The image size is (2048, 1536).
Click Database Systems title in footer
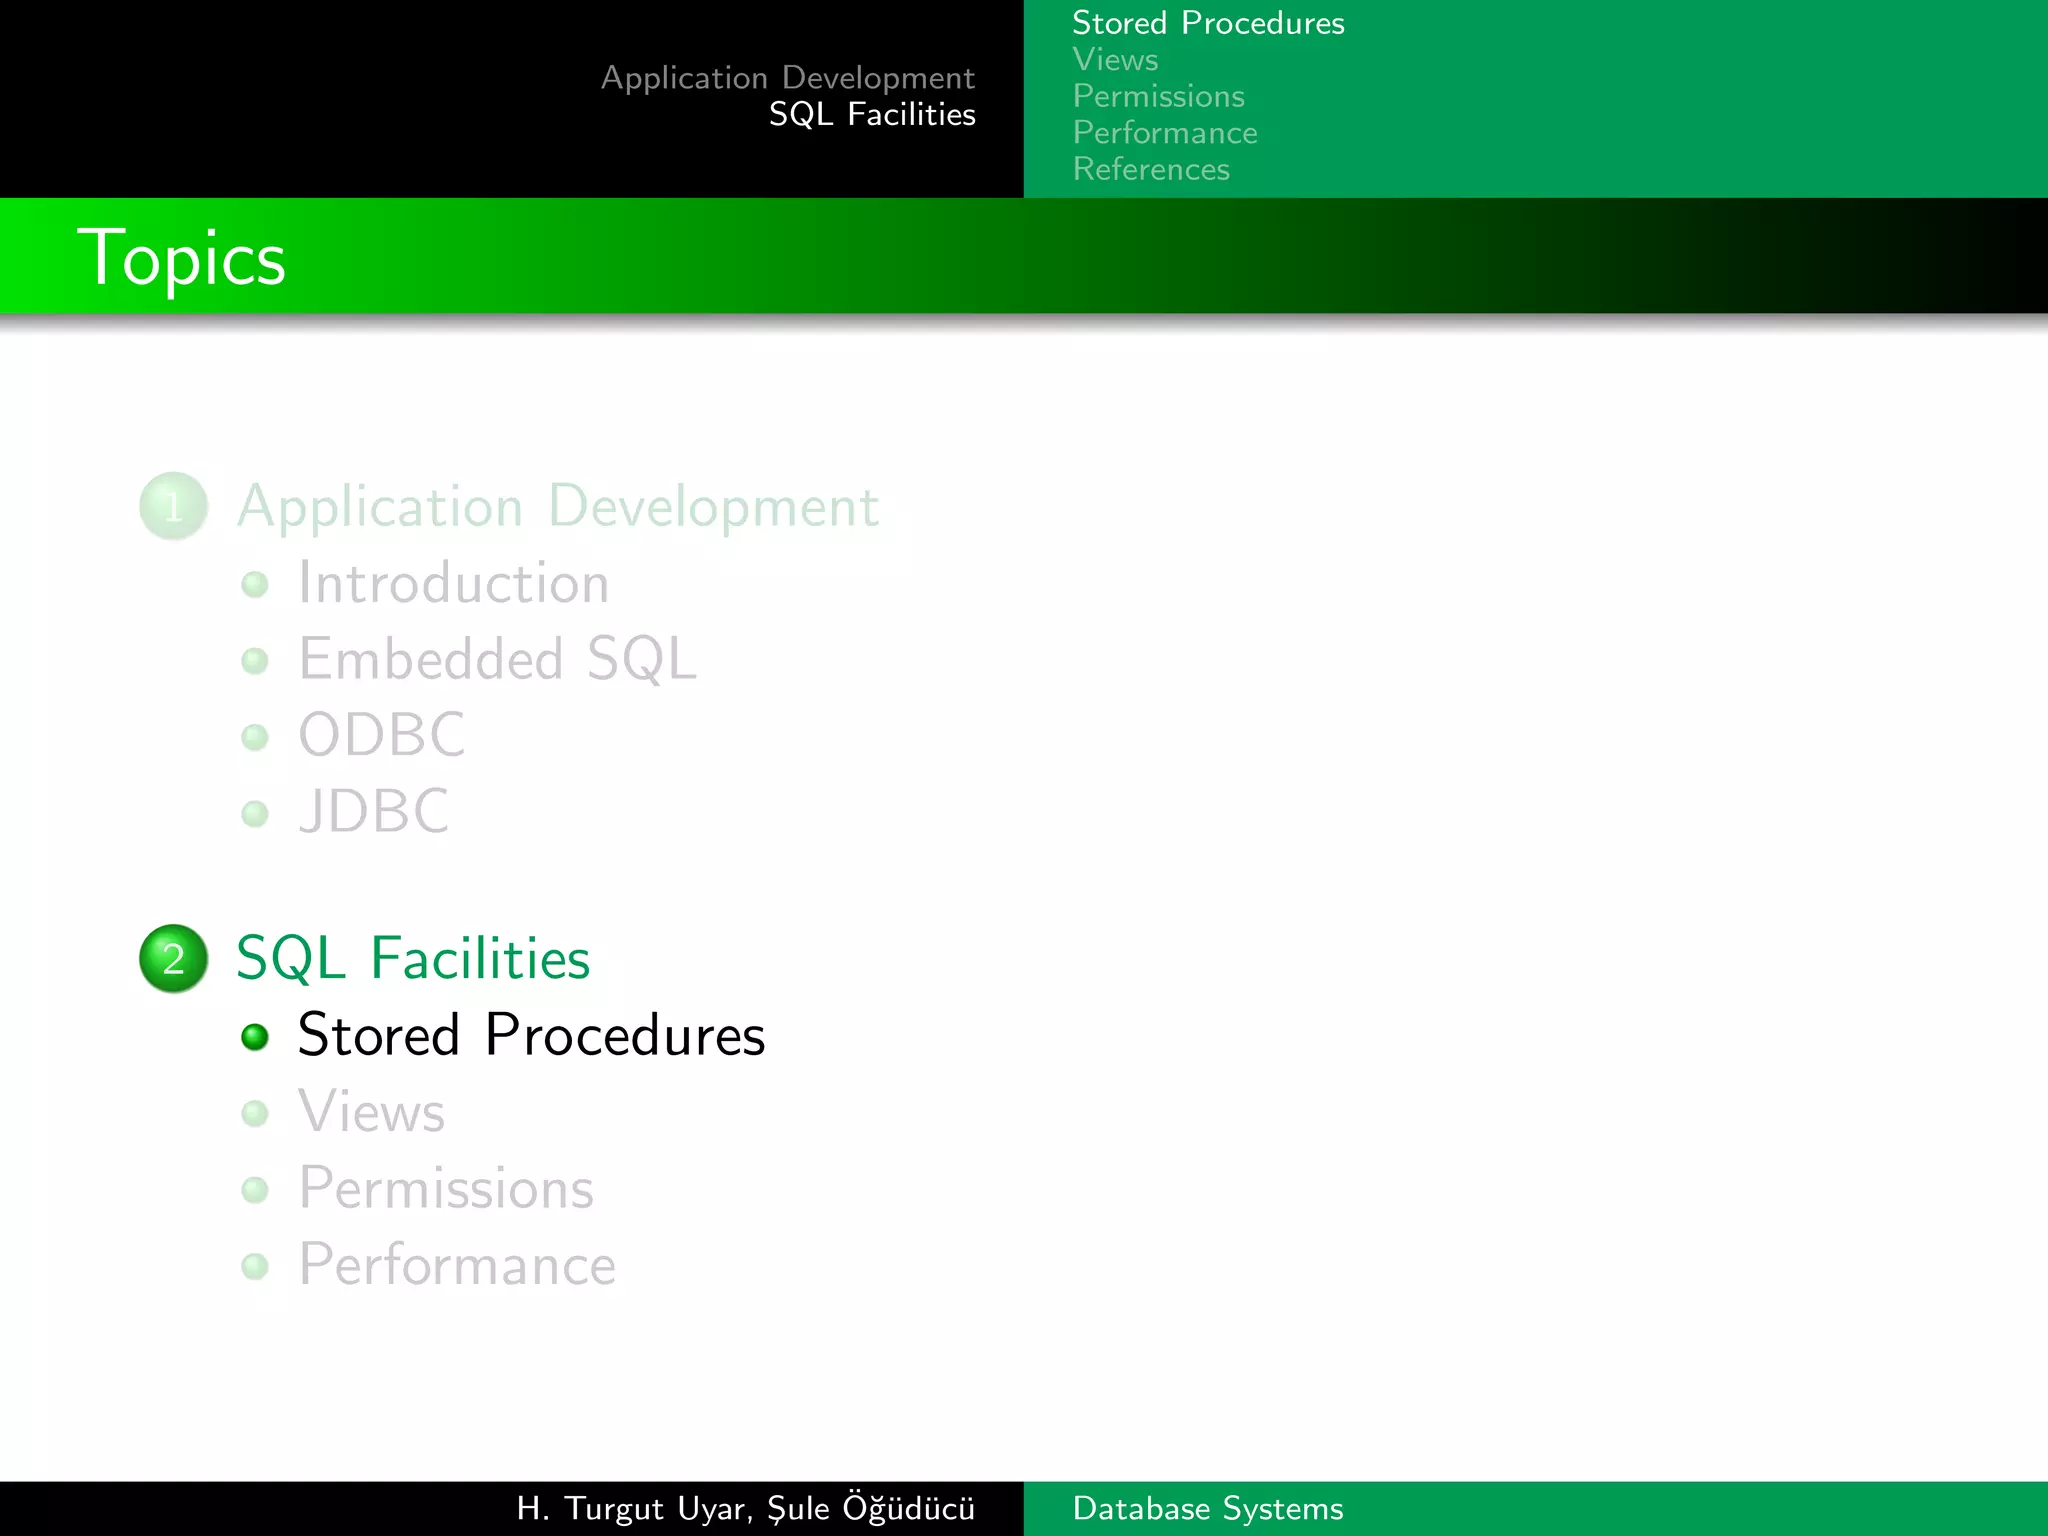pos(1208,1508)
